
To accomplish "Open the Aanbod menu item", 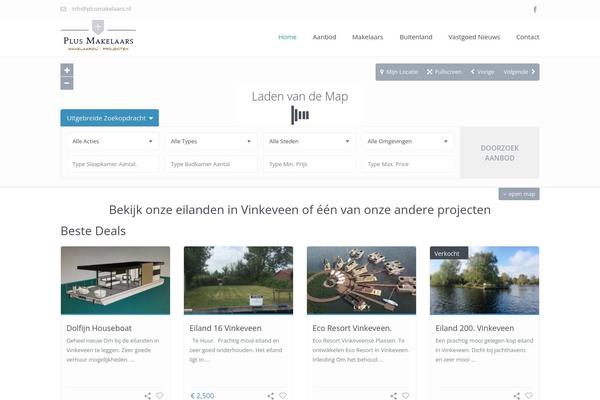I will [x=324, y=37].
